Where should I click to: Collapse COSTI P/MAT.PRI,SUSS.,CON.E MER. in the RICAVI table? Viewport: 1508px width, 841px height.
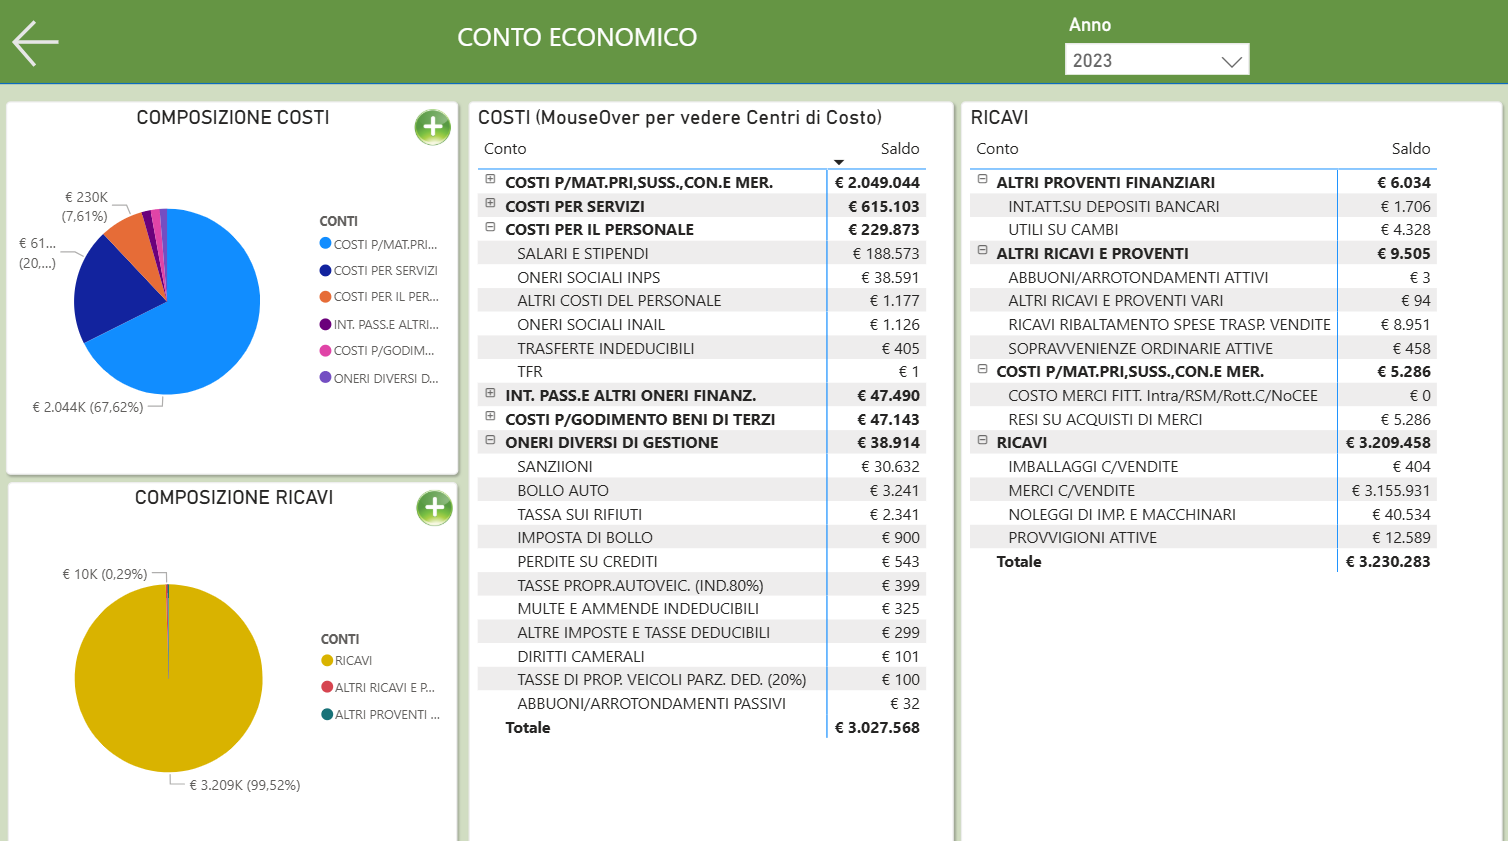coord(982,369)
